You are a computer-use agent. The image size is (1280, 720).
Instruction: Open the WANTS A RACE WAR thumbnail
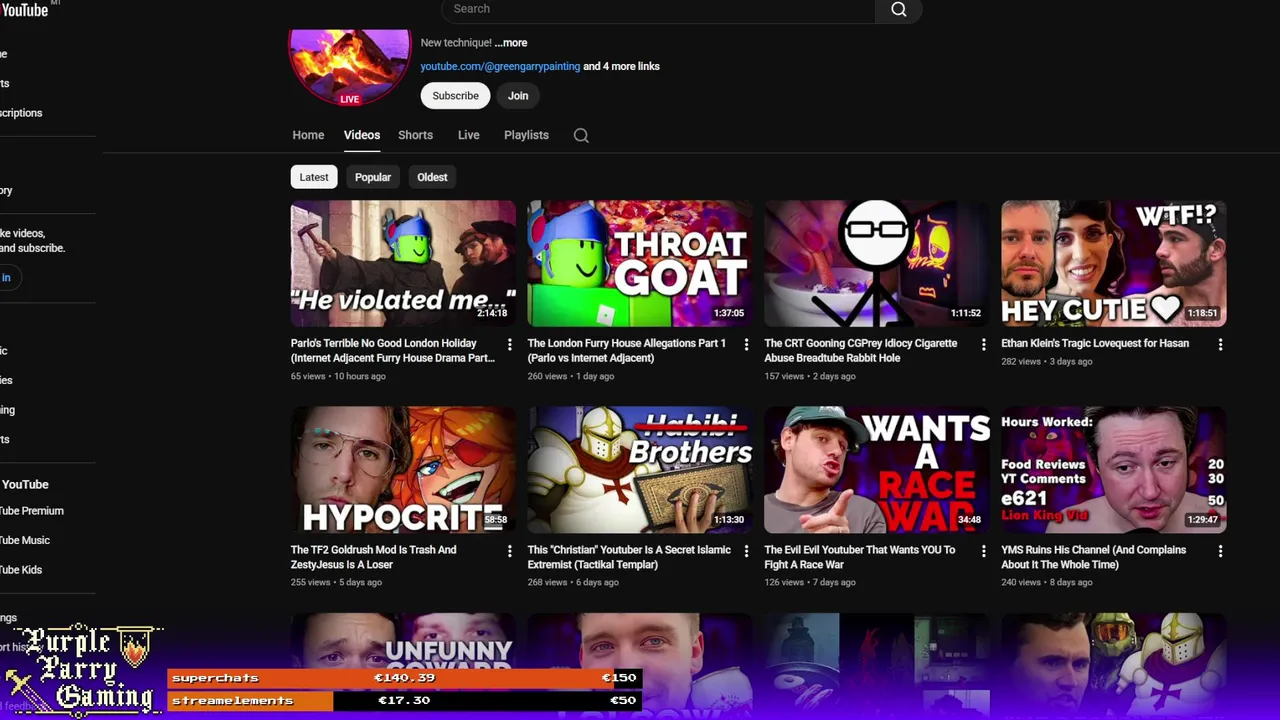coord(877,470)
